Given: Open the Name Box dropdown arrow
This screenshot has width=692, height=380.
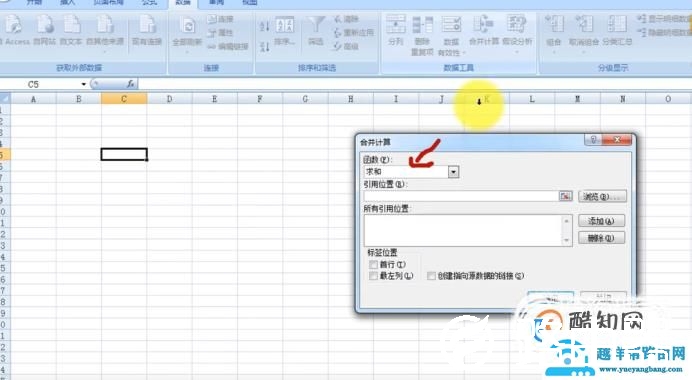Looking at the screenshot, I should click(x=83, y=84).
